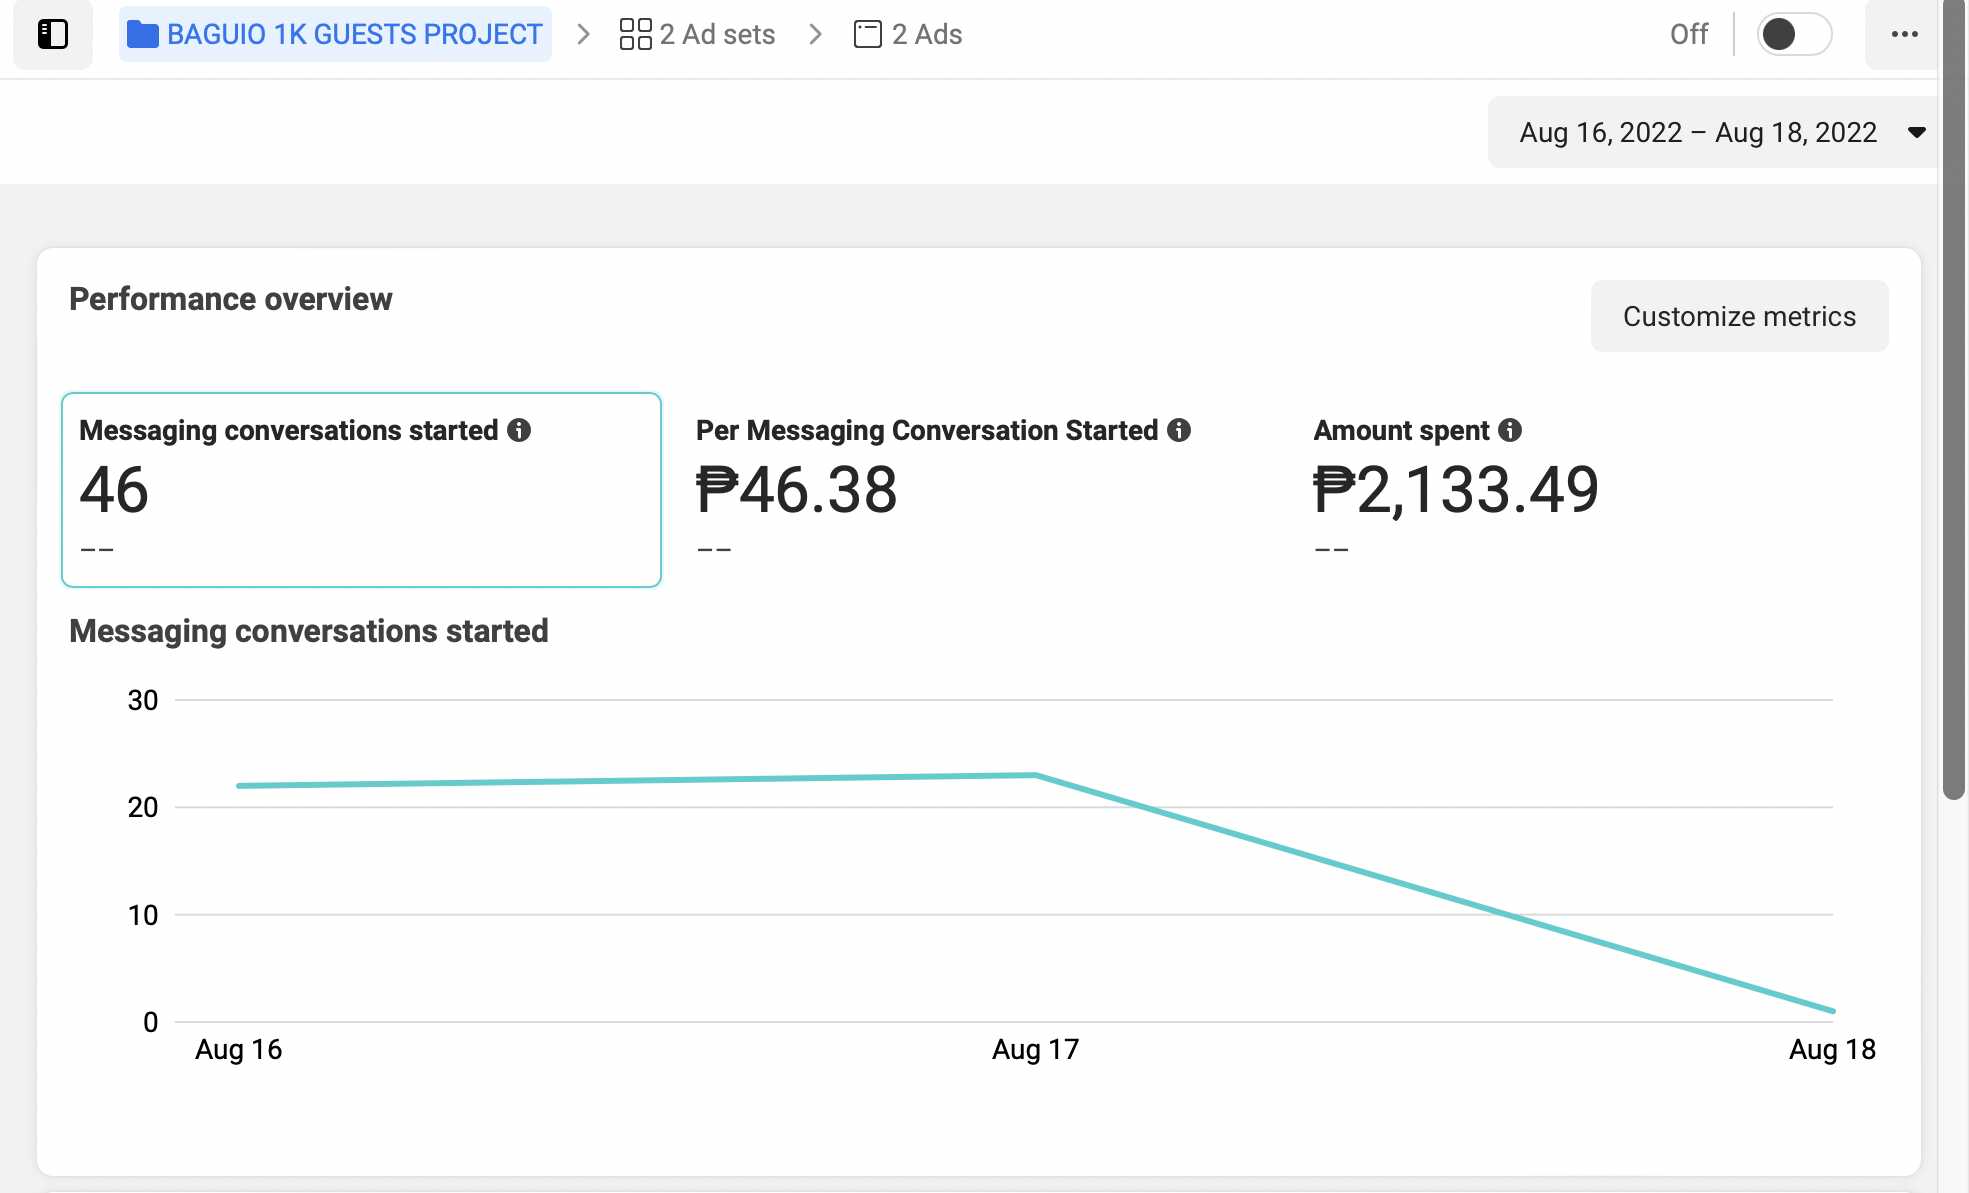Click the ad sets grid icon
1969x1193 pixels.
pyautogui.click(x=635, y=34)
